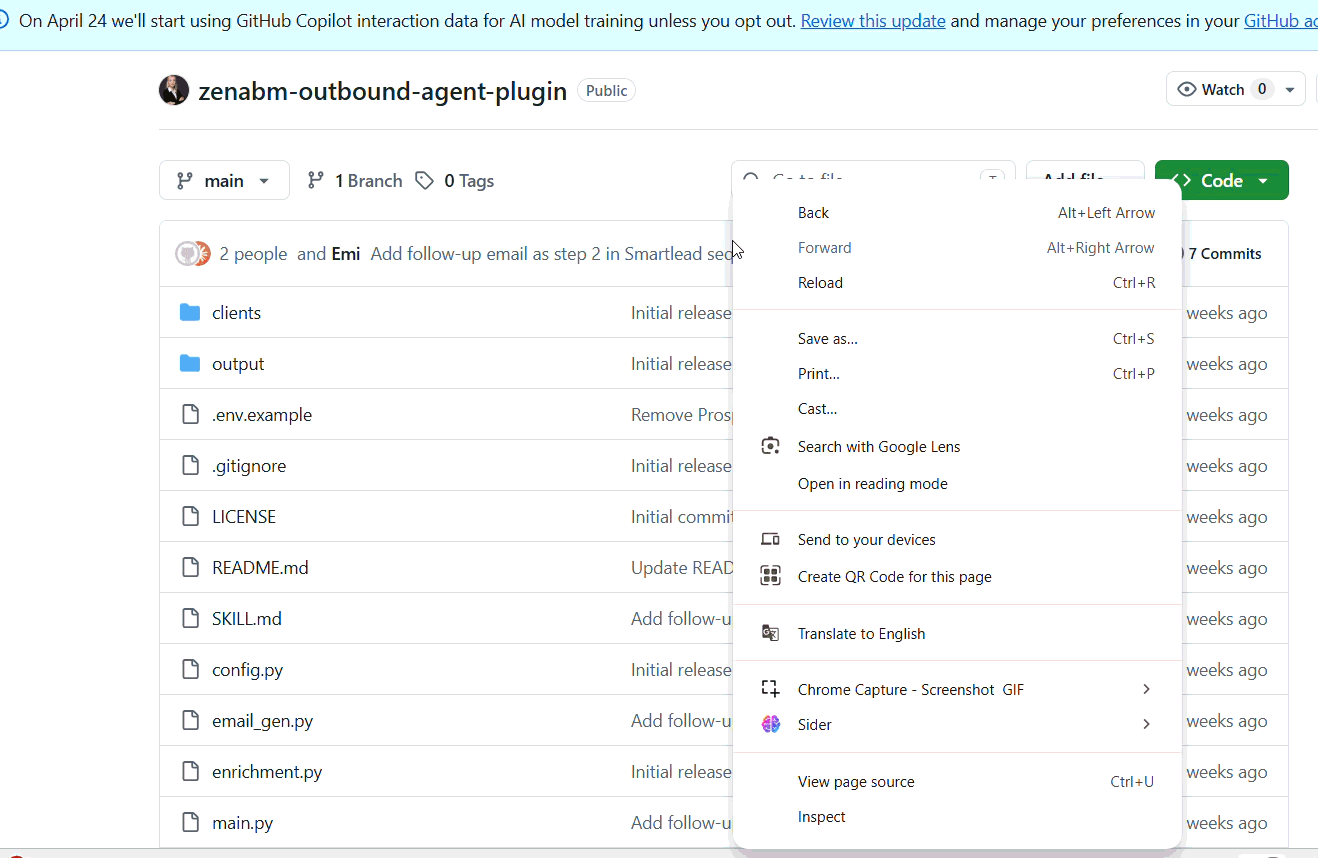Click the branch icon next to 1 Branch
Screen dimensions: 1318x858
point(316,181)
